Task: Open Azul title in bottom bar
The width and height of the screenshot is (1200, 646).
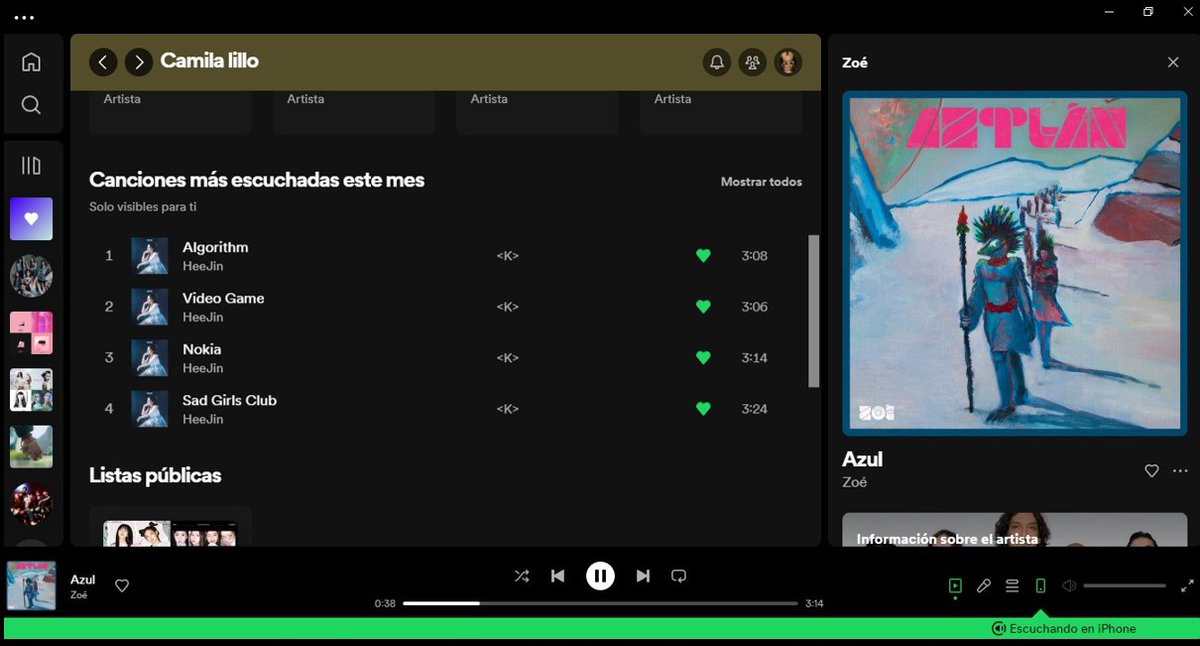Action: coord(83,579)
